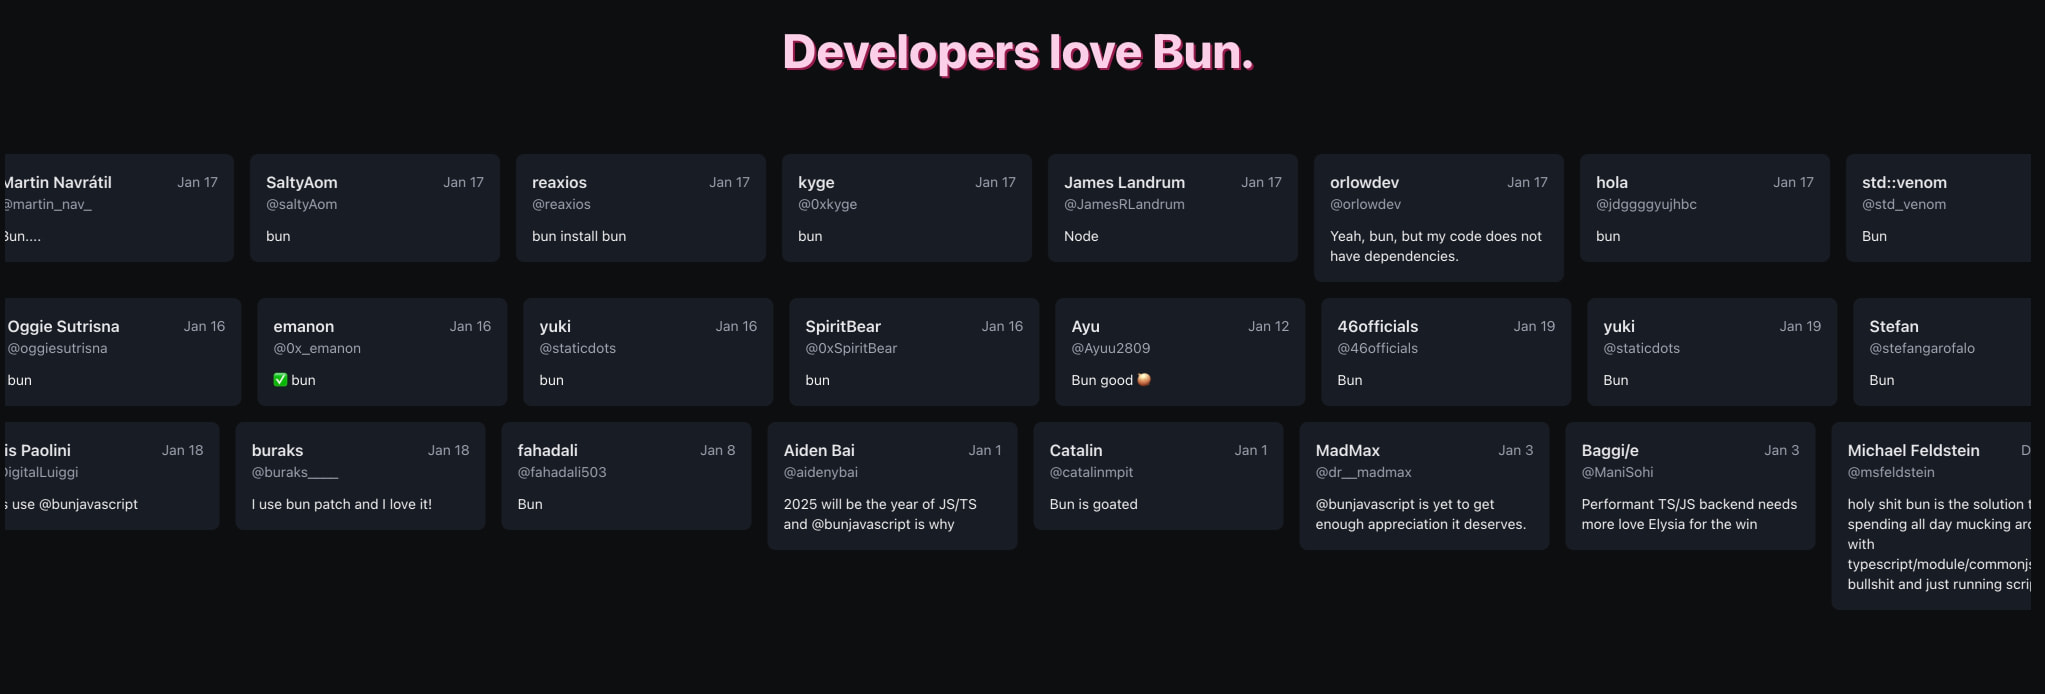Click the @oggiesutrisna handle
The width and height of the screenshot is (2045, 694).
click(x=57, y=348)
